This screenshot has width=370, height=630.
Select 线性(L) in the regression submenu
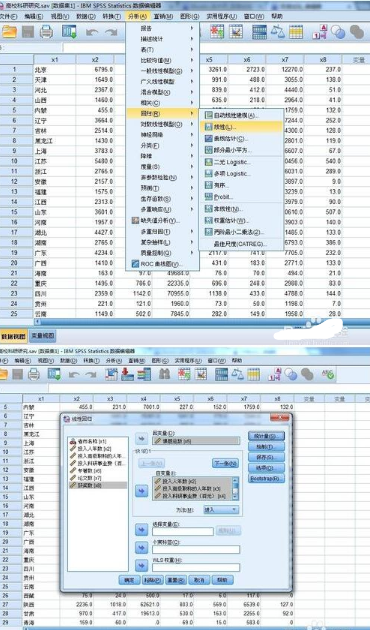(241, 127)
